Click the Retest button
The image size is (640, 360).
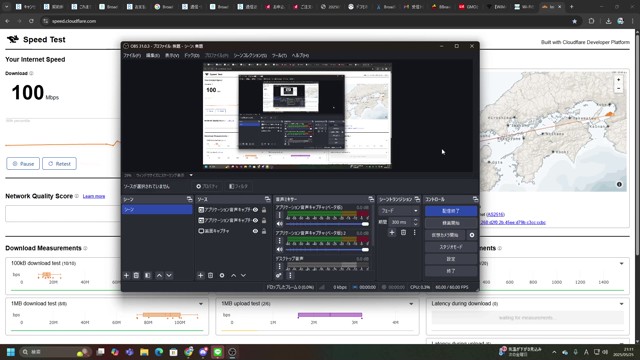59,164
